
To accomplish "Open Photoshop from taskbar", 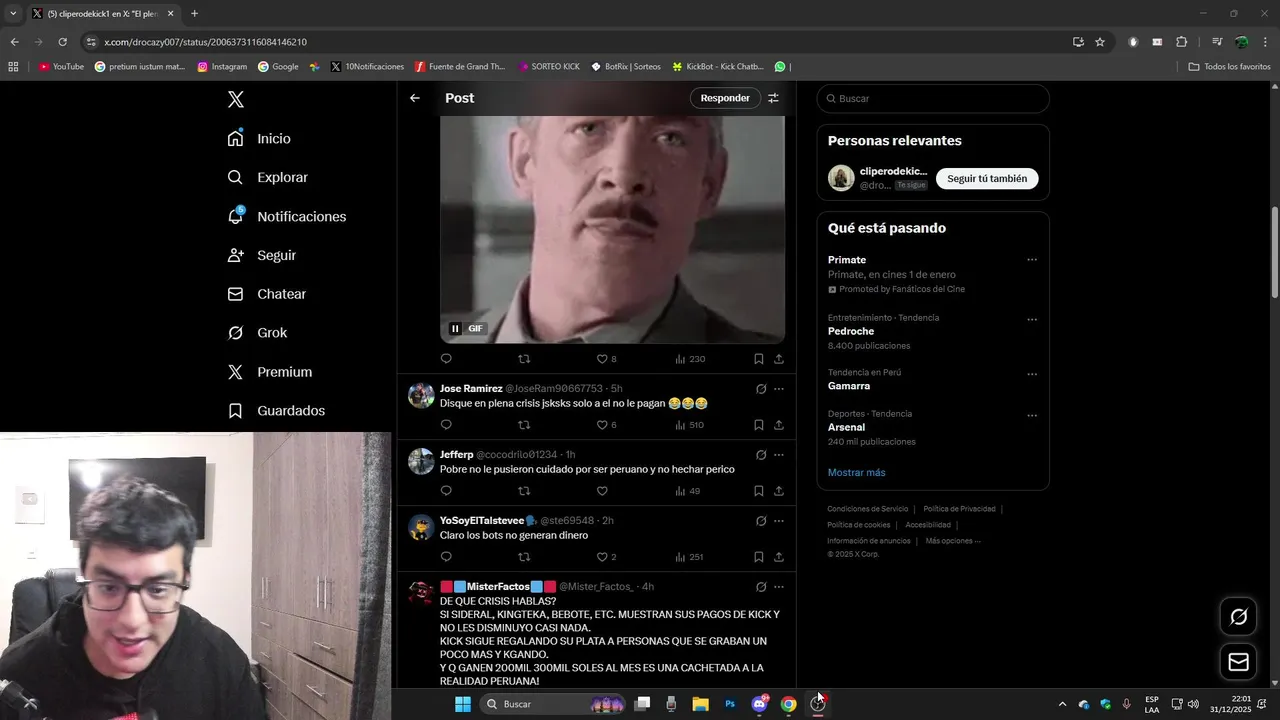I will [x=730, y=704].
